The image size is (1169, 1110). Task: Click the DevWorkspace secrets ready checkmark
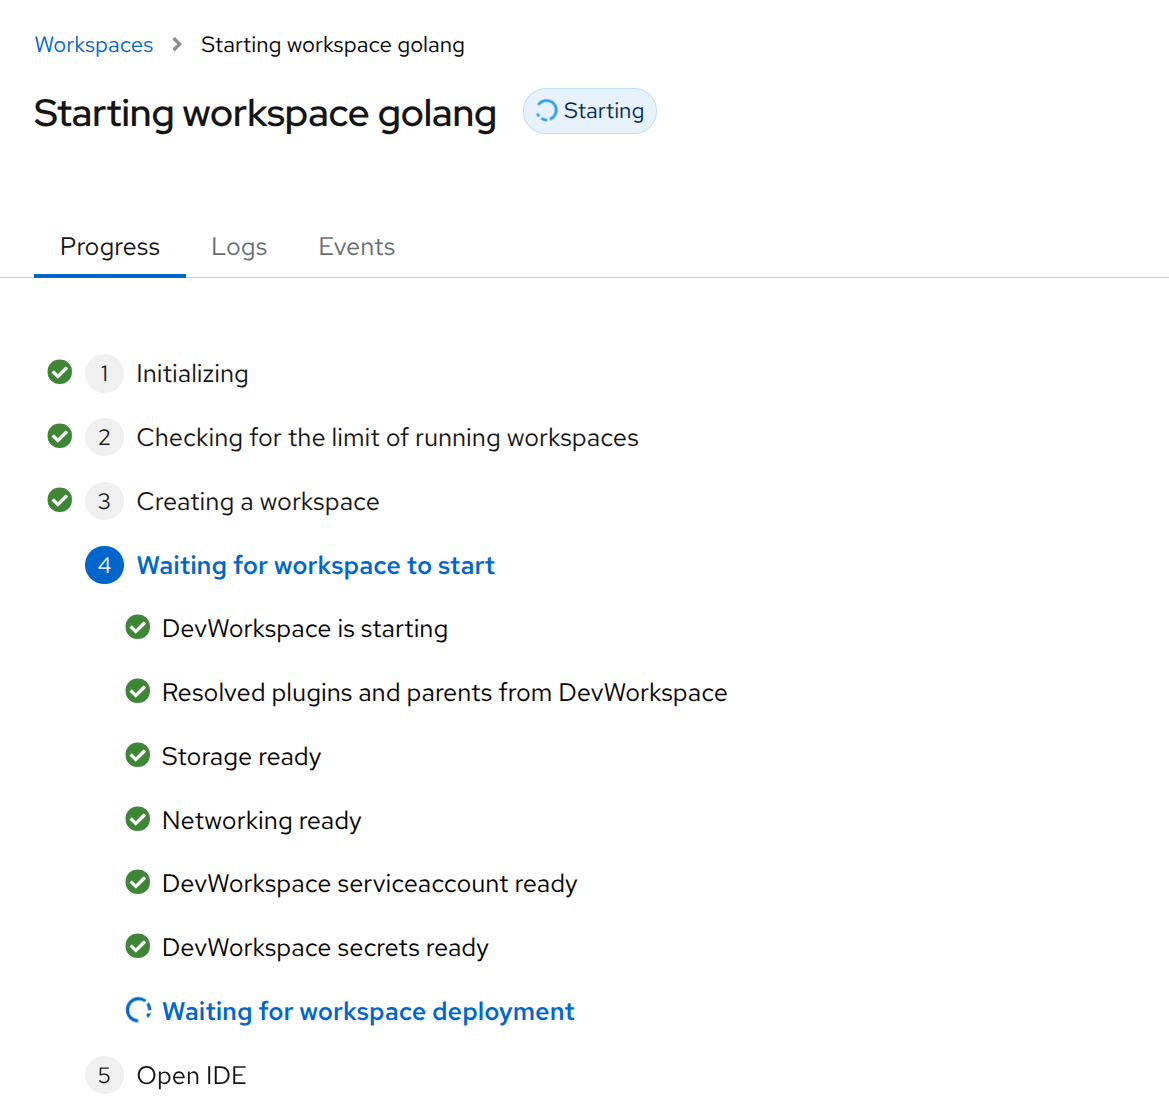[138, 947]
